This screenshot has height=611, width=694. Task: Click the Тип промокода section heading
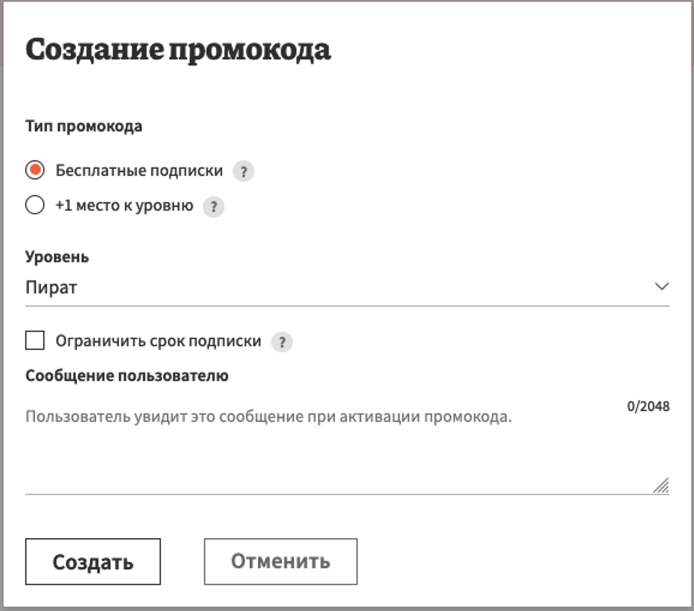pyautogui.click(x=84, y=127)
